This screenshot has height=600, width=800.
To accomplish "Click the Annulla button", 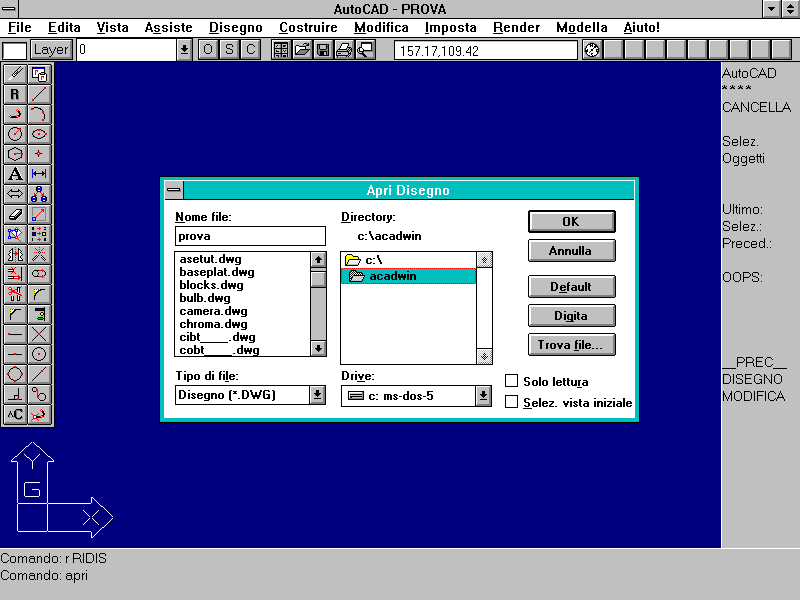I will [571, 251].
